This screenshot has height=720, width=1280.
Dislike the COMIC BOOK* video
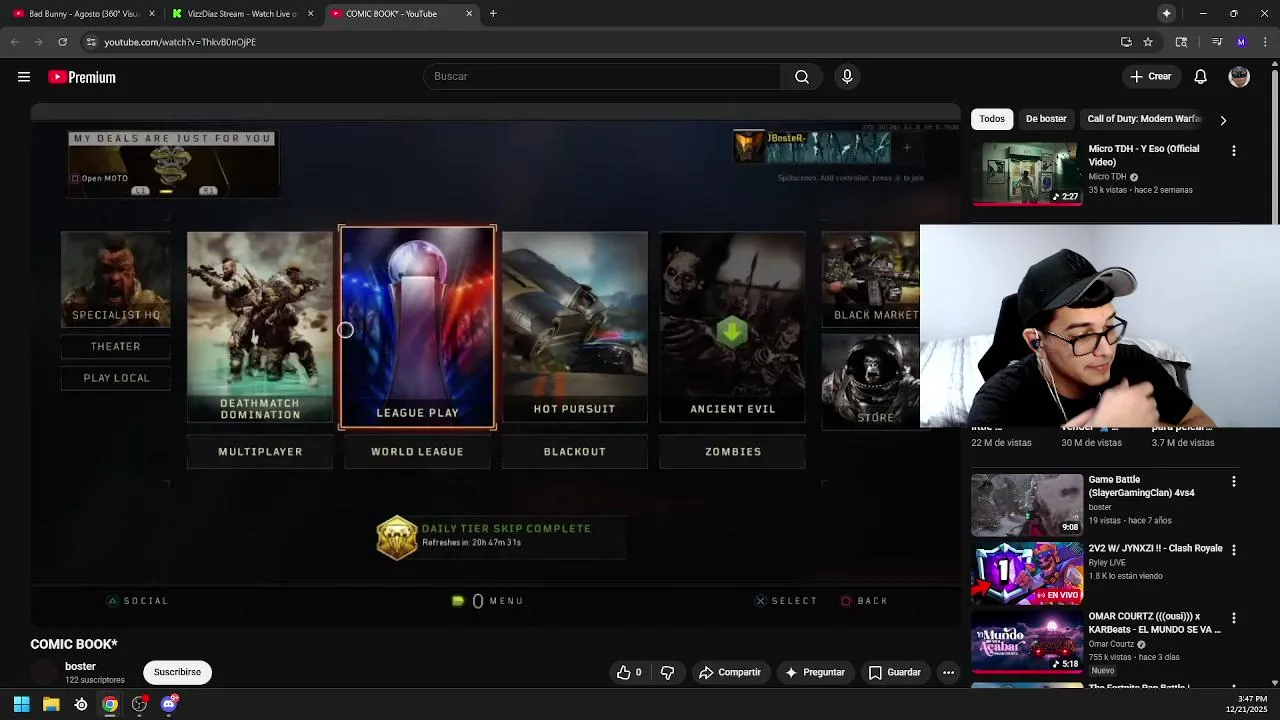point(668,672)
